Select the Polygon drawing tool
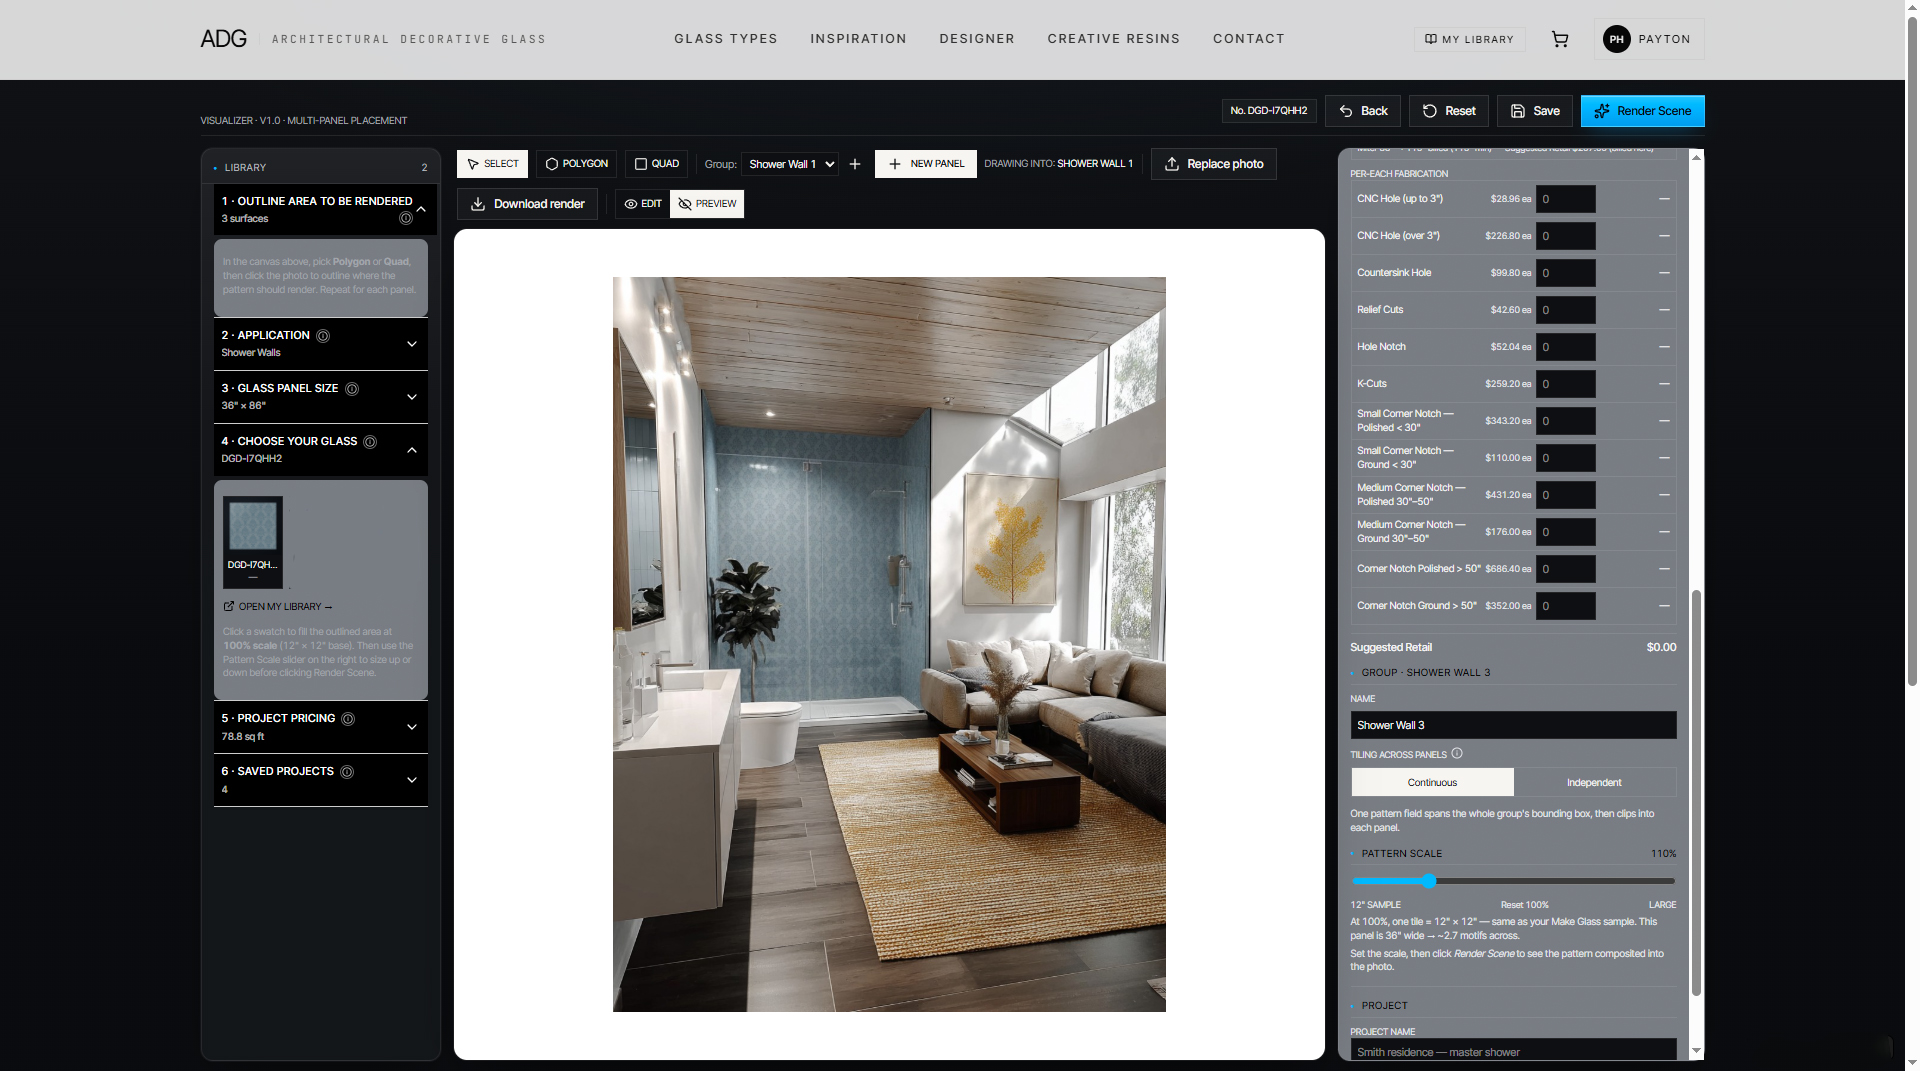 (576, 164)
